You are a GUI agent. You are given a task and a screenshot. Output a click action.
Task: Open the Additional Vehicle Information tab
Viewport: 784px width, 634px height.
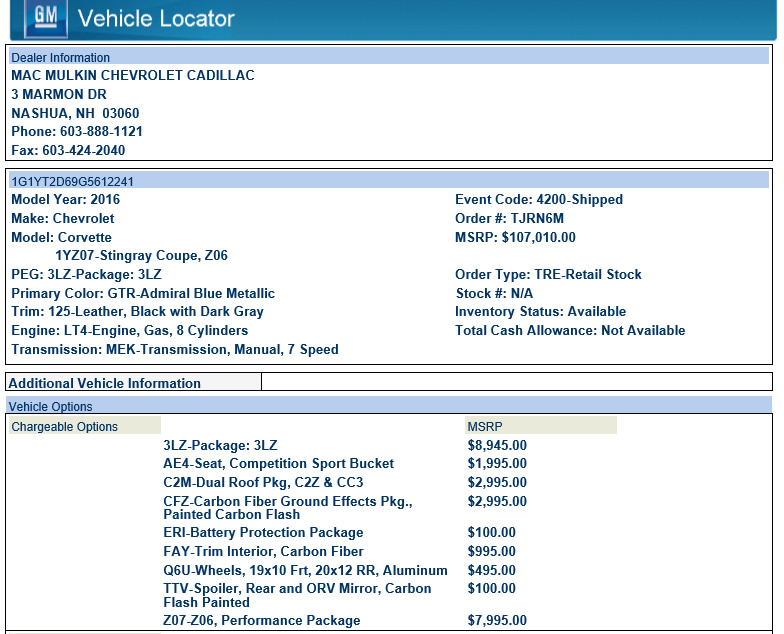pyautogui.click(x=134, y=382)
